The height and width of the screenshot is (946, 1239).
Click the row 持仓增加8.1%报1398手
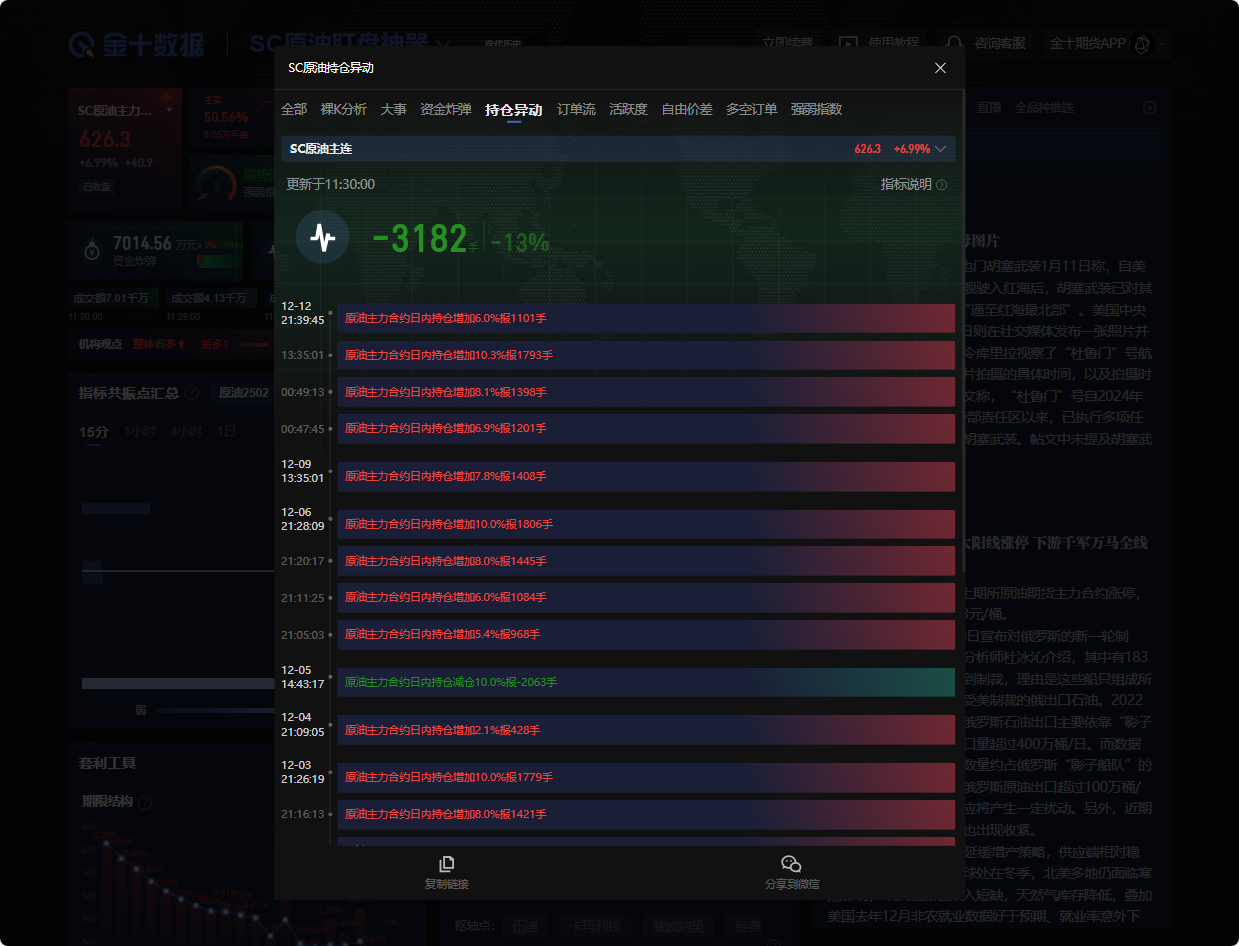[x=646, y=392]
